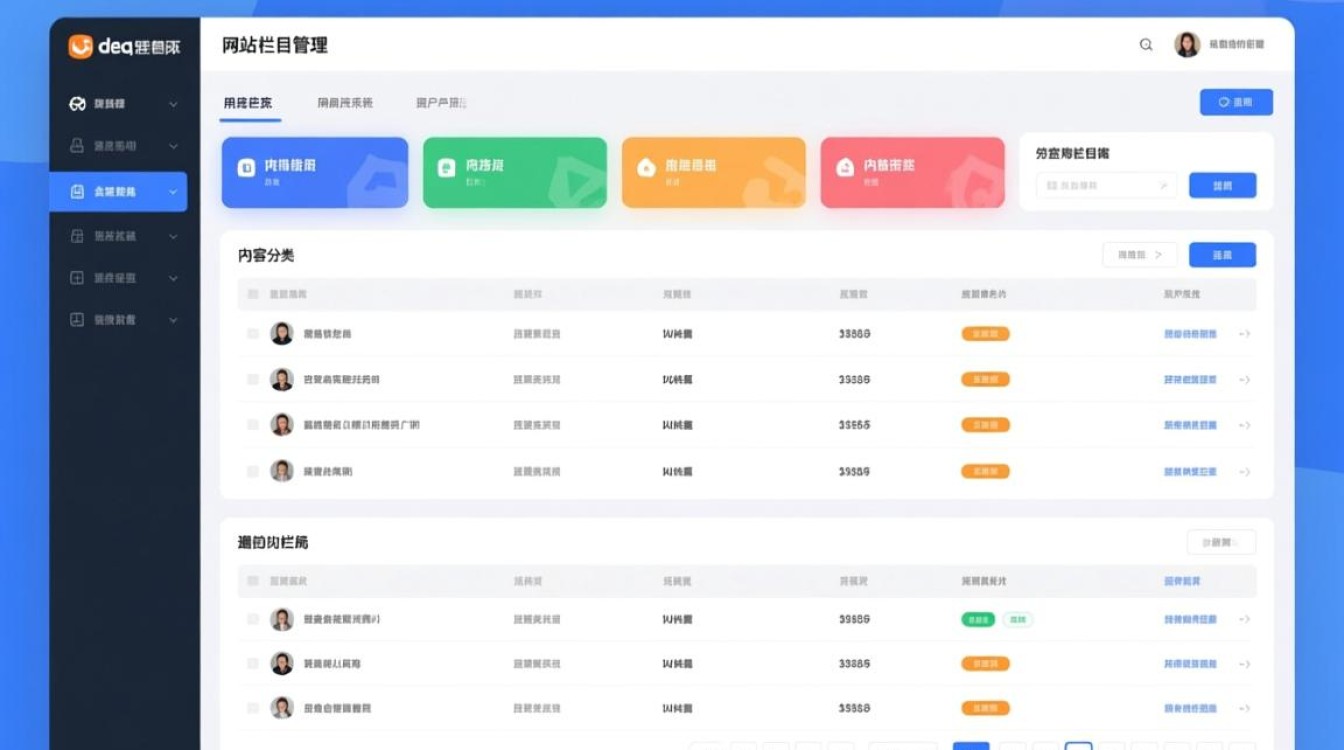Image resolution: width=1344 pixels, height=750 pixels.
Task: Select the checkbox of the first row in the lower table
Action: click(x=253, y=619)
